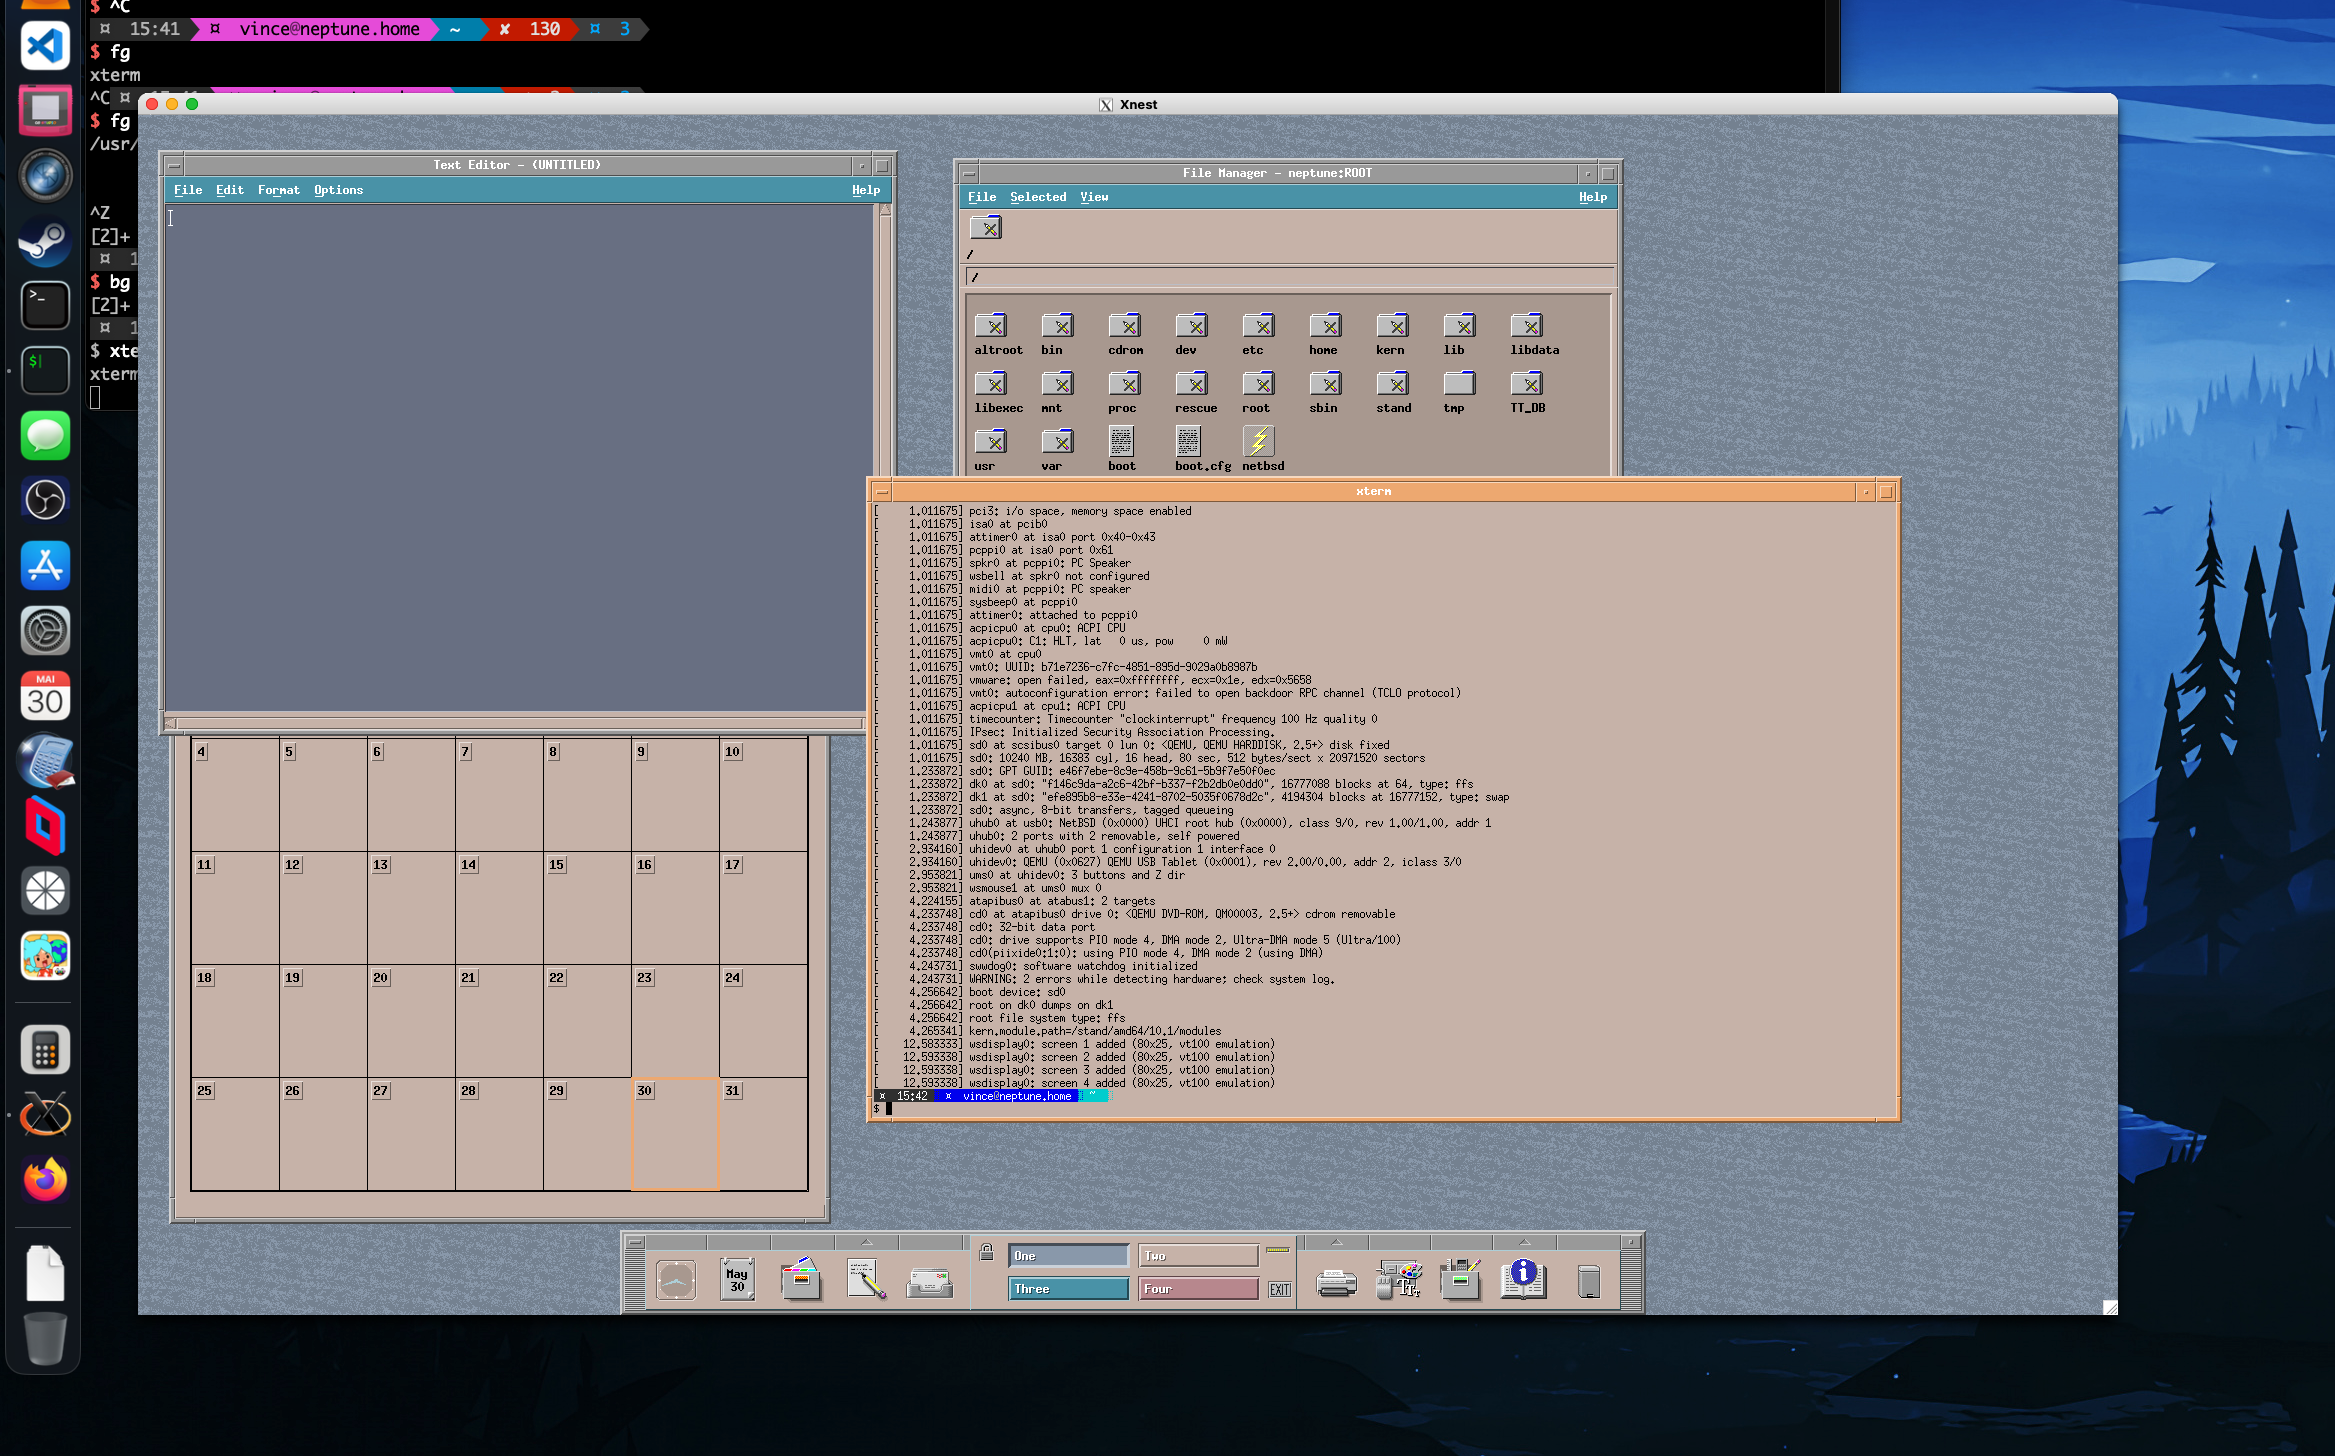The height and width of the screenshot is (1456, 2335).
Task: Open the Help Manager info book icon
Action: pyautogui.click(x=1523, y=1279)
